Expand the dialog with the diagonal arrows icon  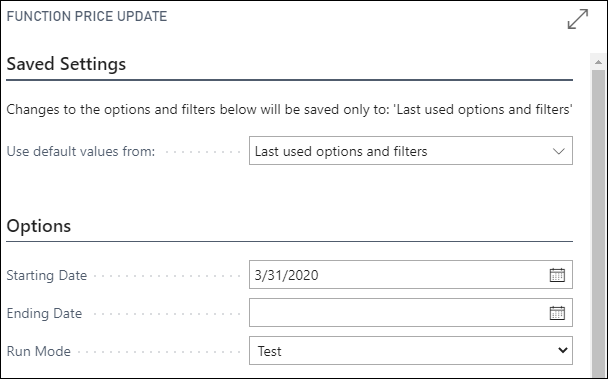(x=578, y=19)
